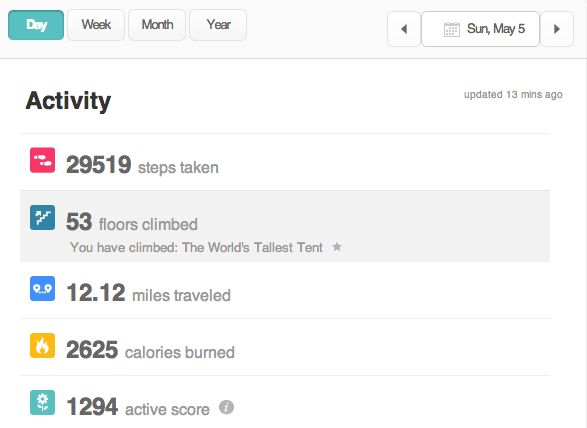Go to previous day with left arrow
The image size is (587, 428).
pyautogui.click(x=404, y=29)
